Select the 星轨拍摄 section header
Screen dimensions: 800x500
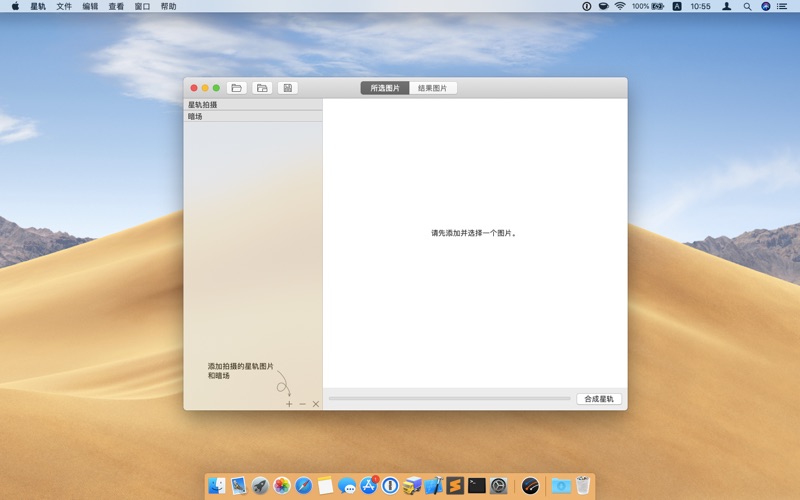pyautogui.click(x=253, y=104)
